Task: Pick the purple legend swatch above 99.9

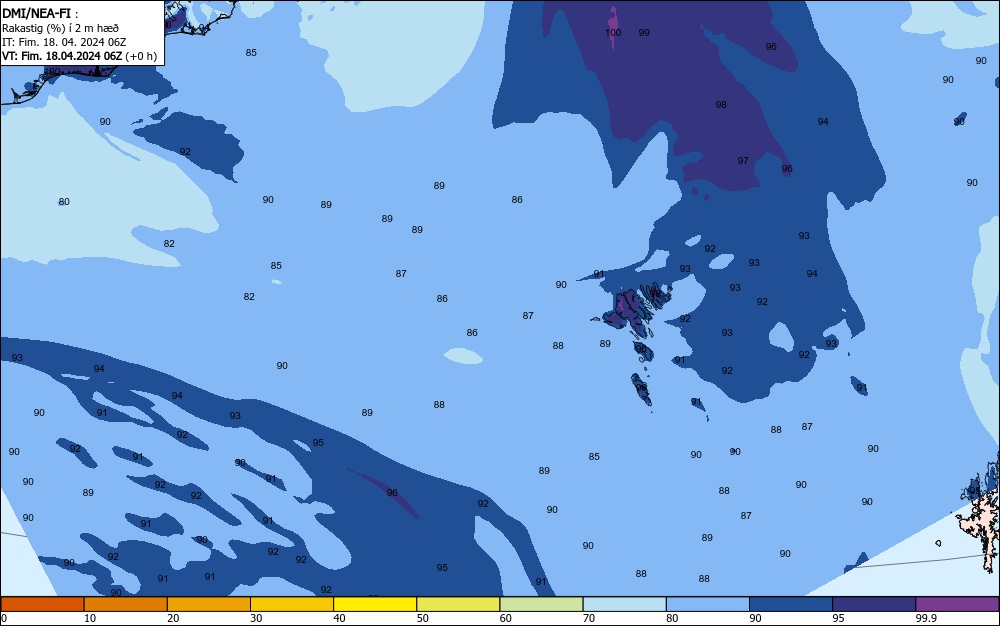Action: pyautogui.click(x=957, y=604)
